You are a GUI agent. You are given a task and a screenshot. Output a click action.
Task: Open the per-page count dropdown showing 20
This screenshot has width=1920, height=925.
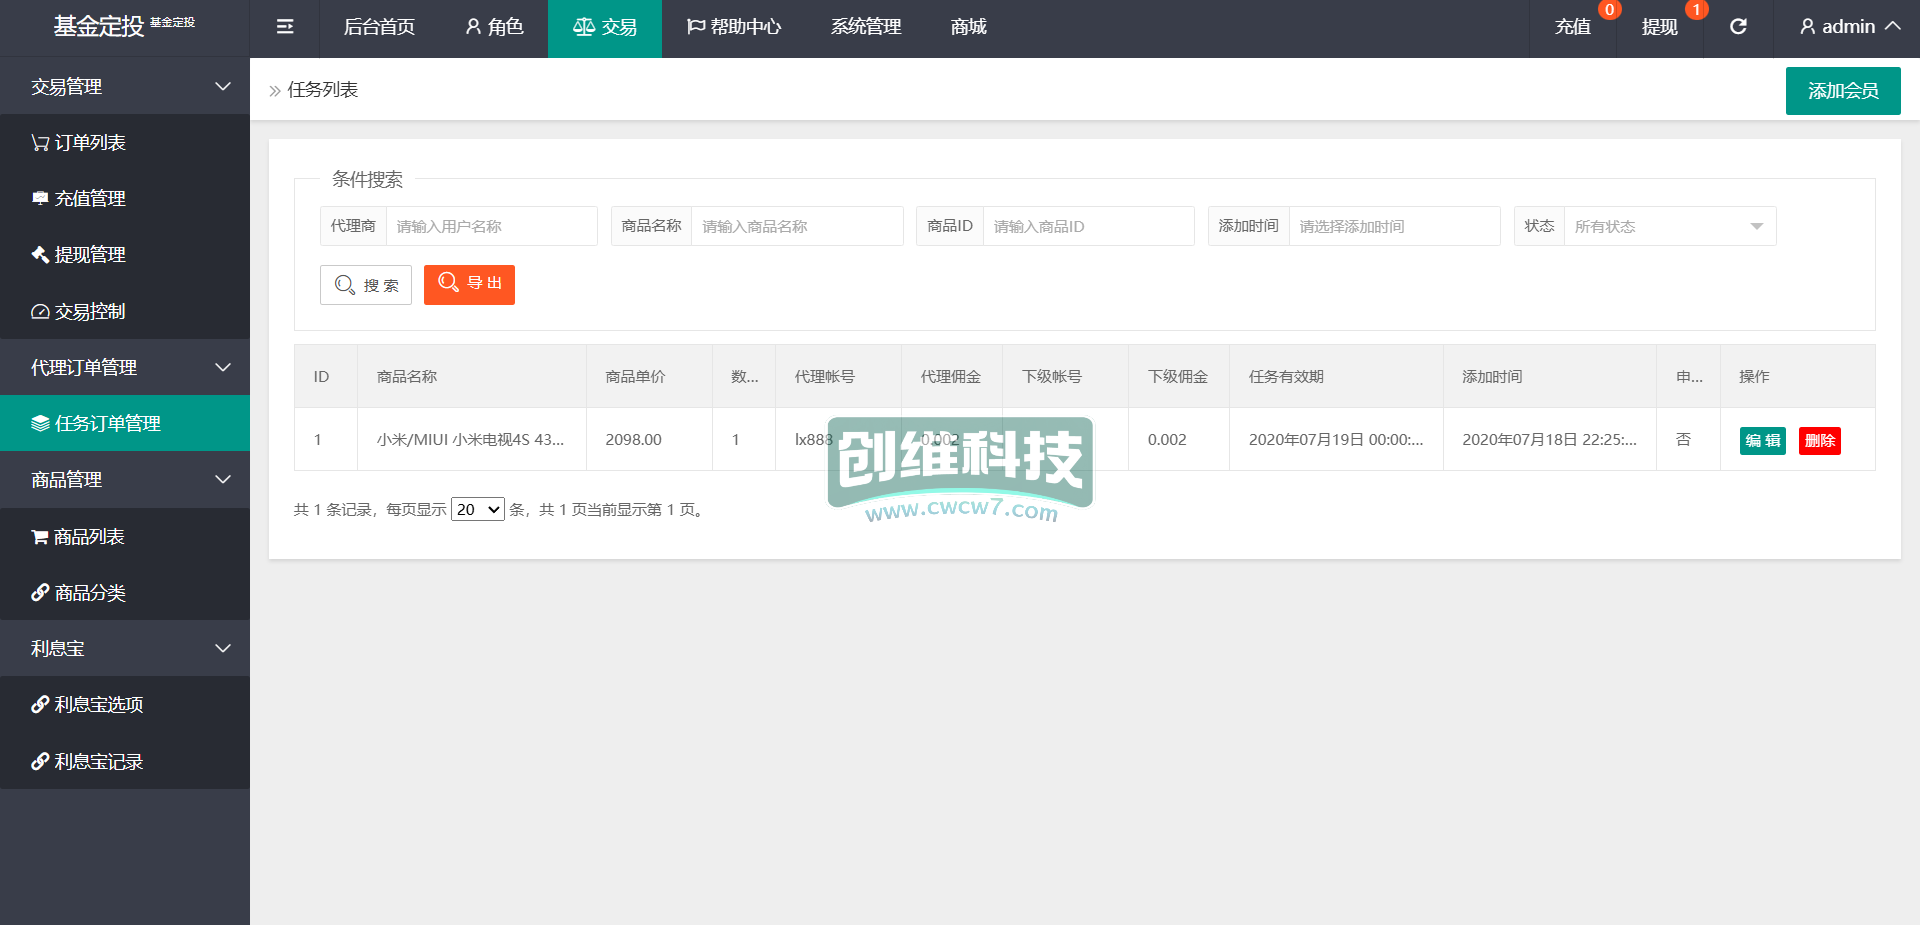click(478, 510)
